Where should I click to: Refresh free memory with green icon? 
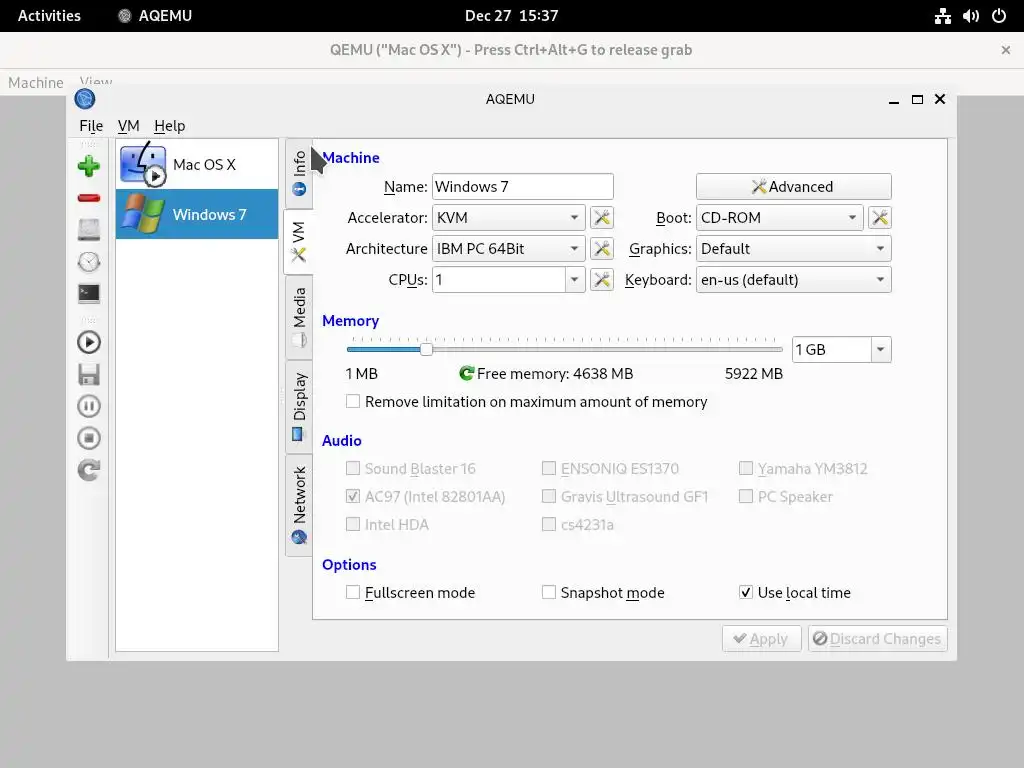pyautogui.click(x=466, y=374)
